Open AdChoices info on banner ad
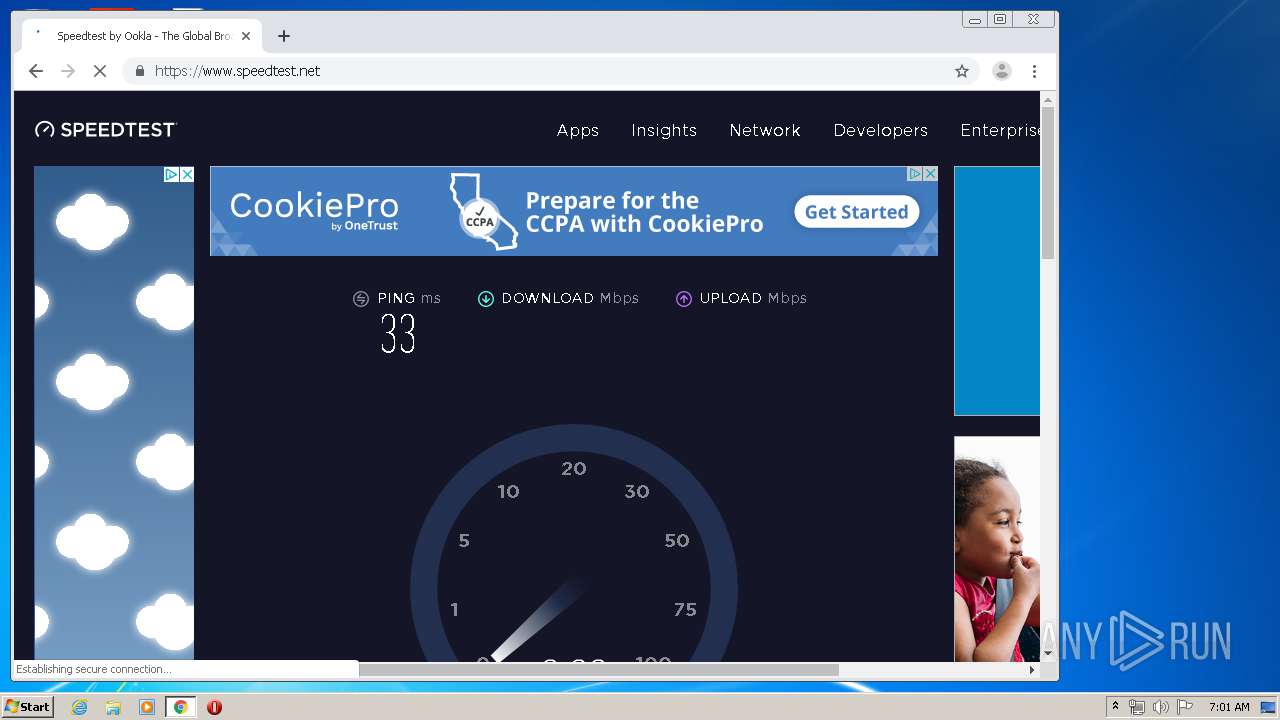Viewport: 1280px width, 720px height. pos(915,174)
